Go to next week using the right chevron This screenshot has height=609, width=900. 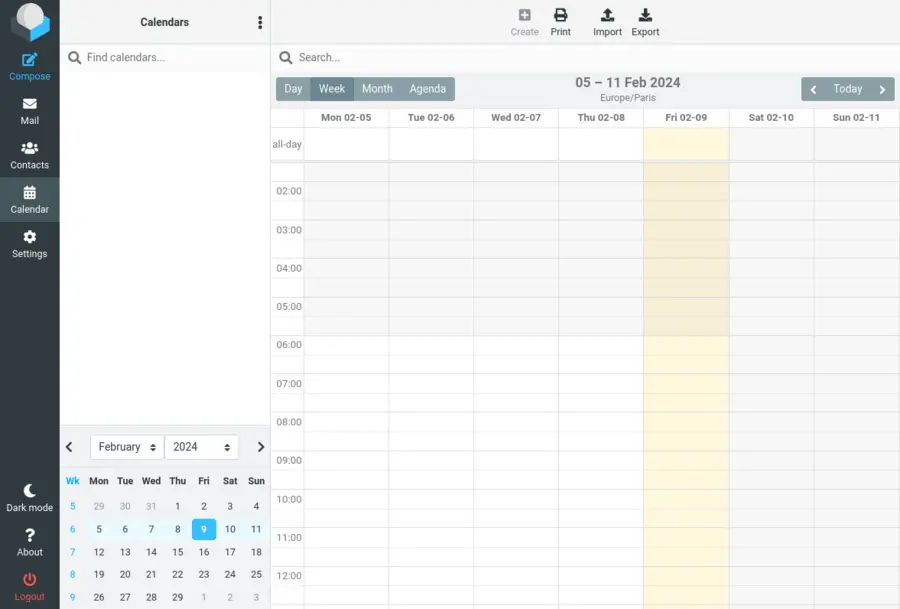coord(881,88)
